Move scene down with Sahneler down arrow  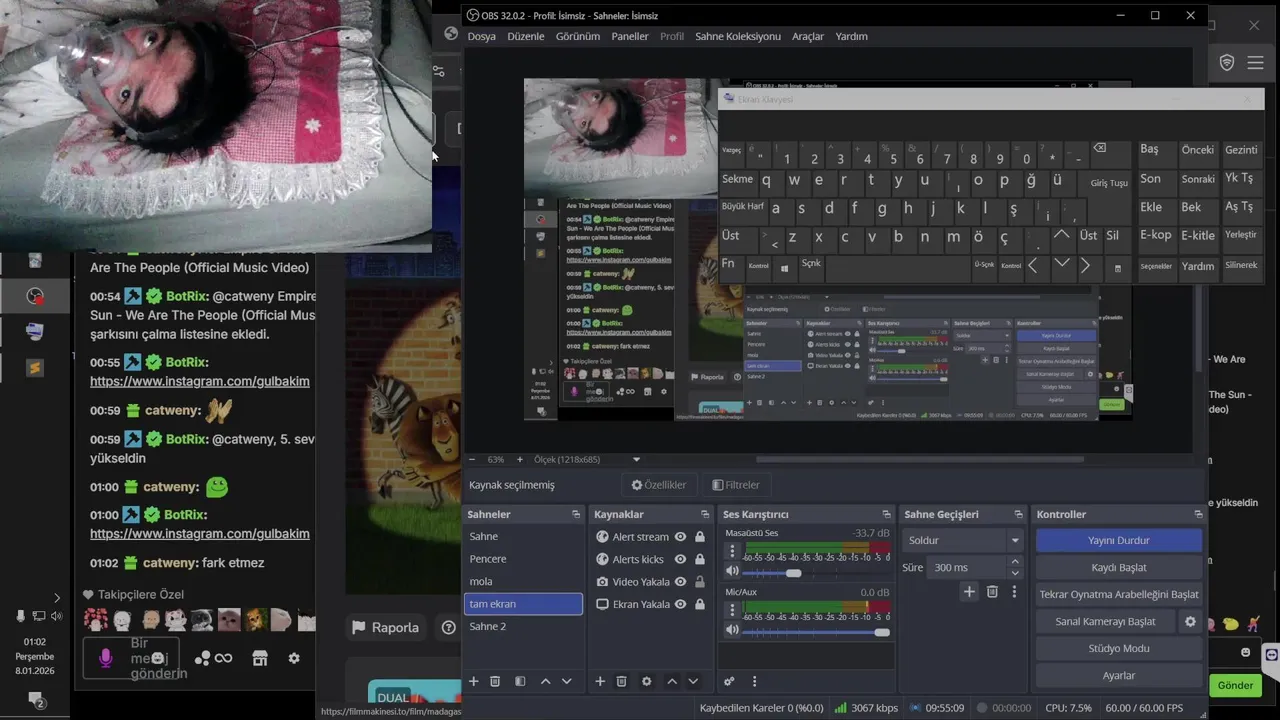click(567, 681)
